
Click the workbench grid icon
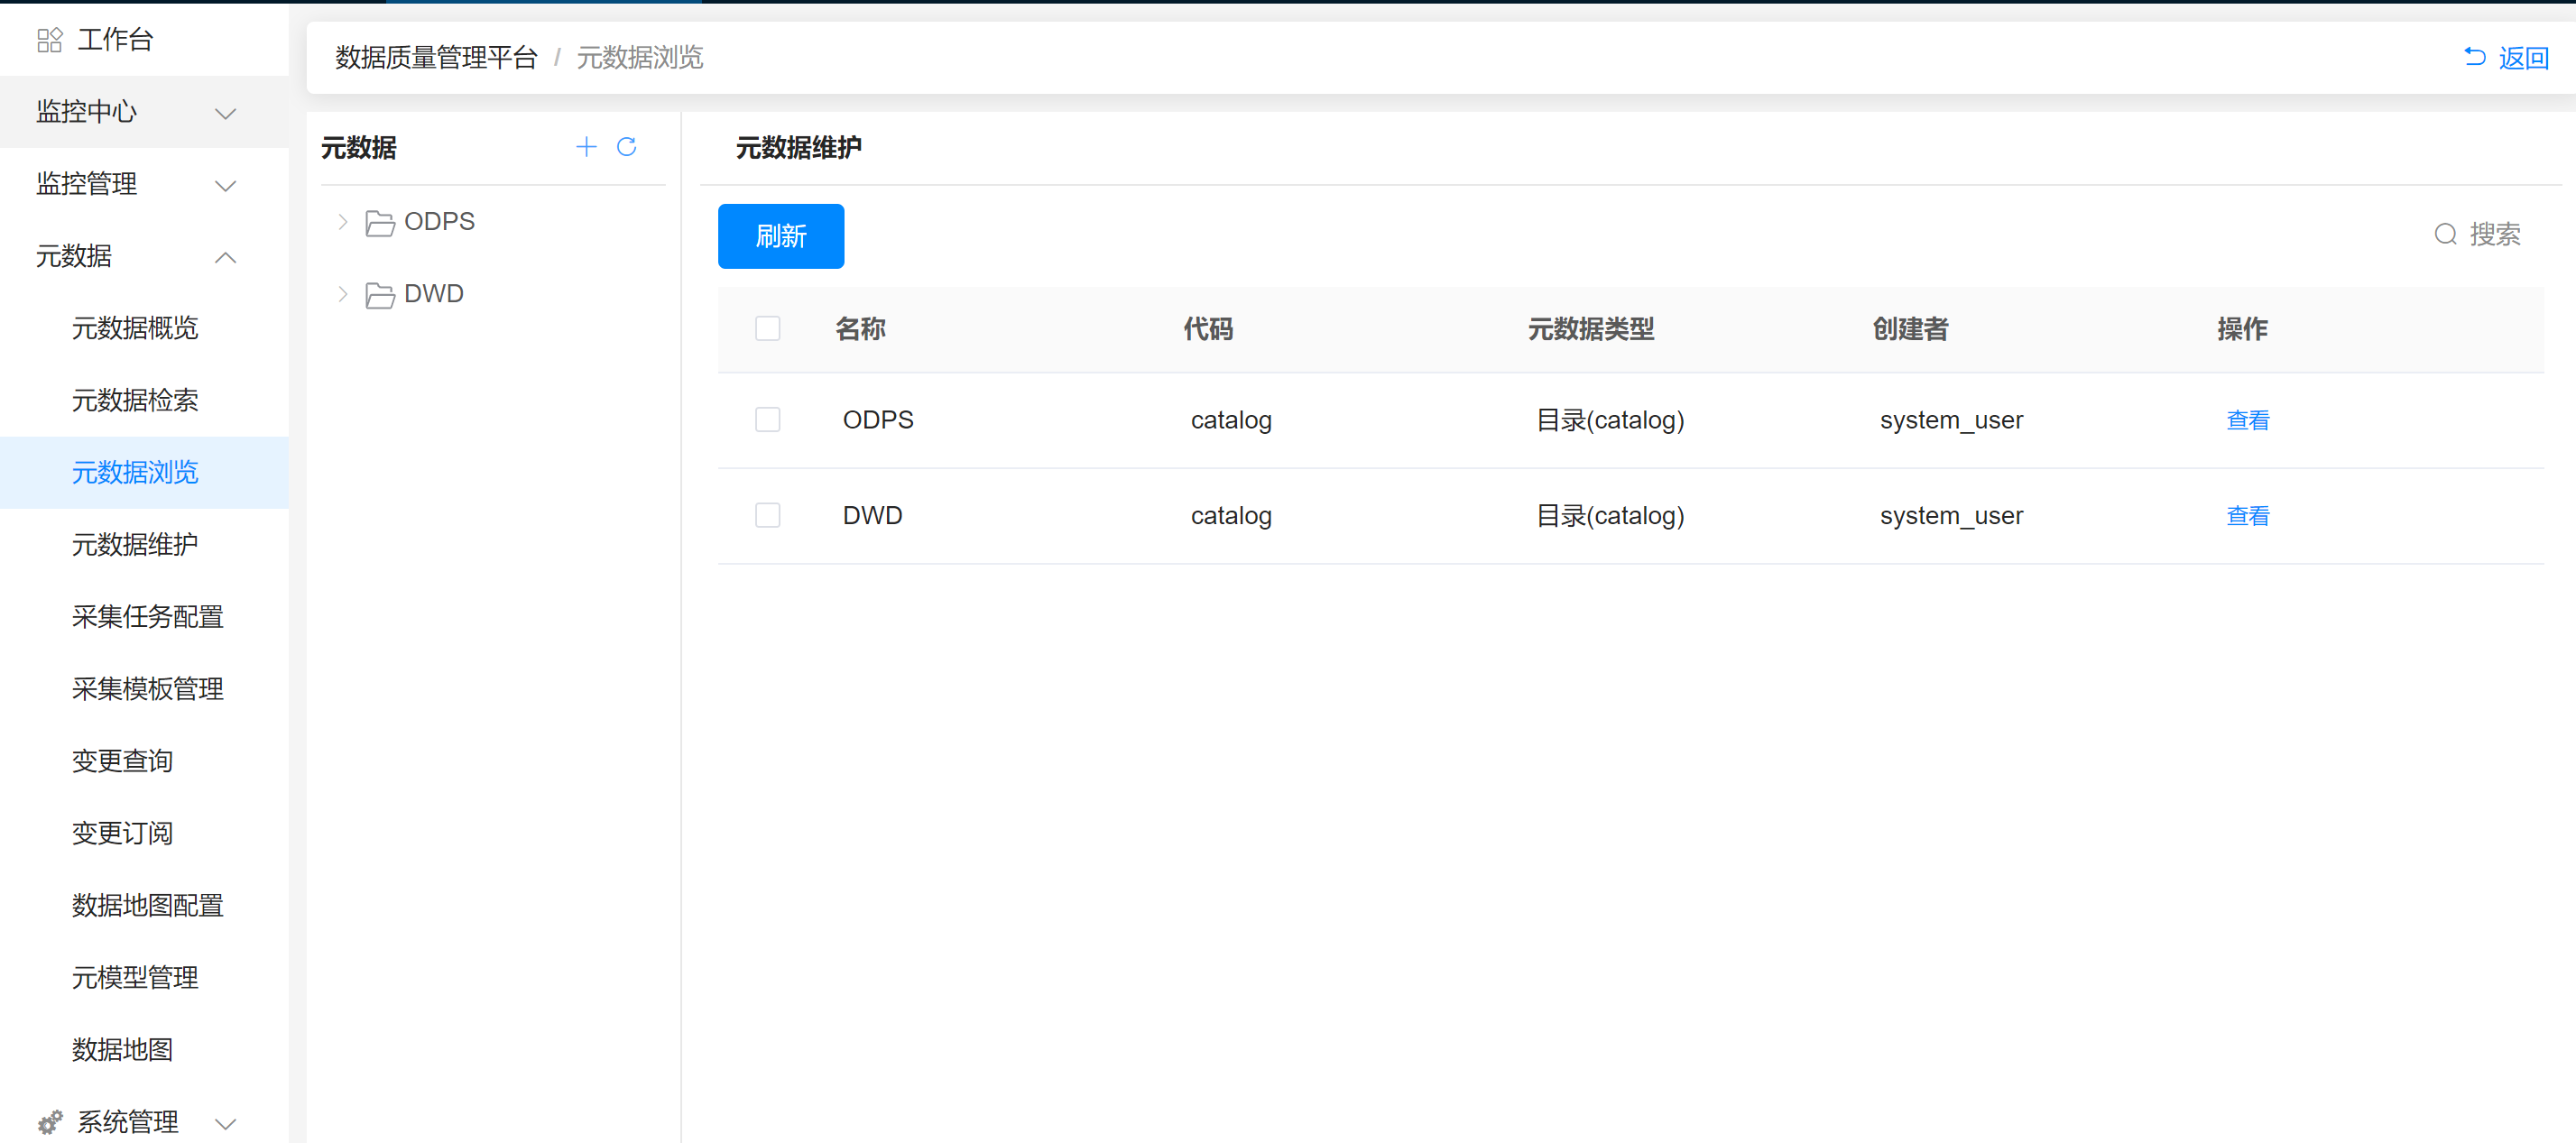click(49, 40)
